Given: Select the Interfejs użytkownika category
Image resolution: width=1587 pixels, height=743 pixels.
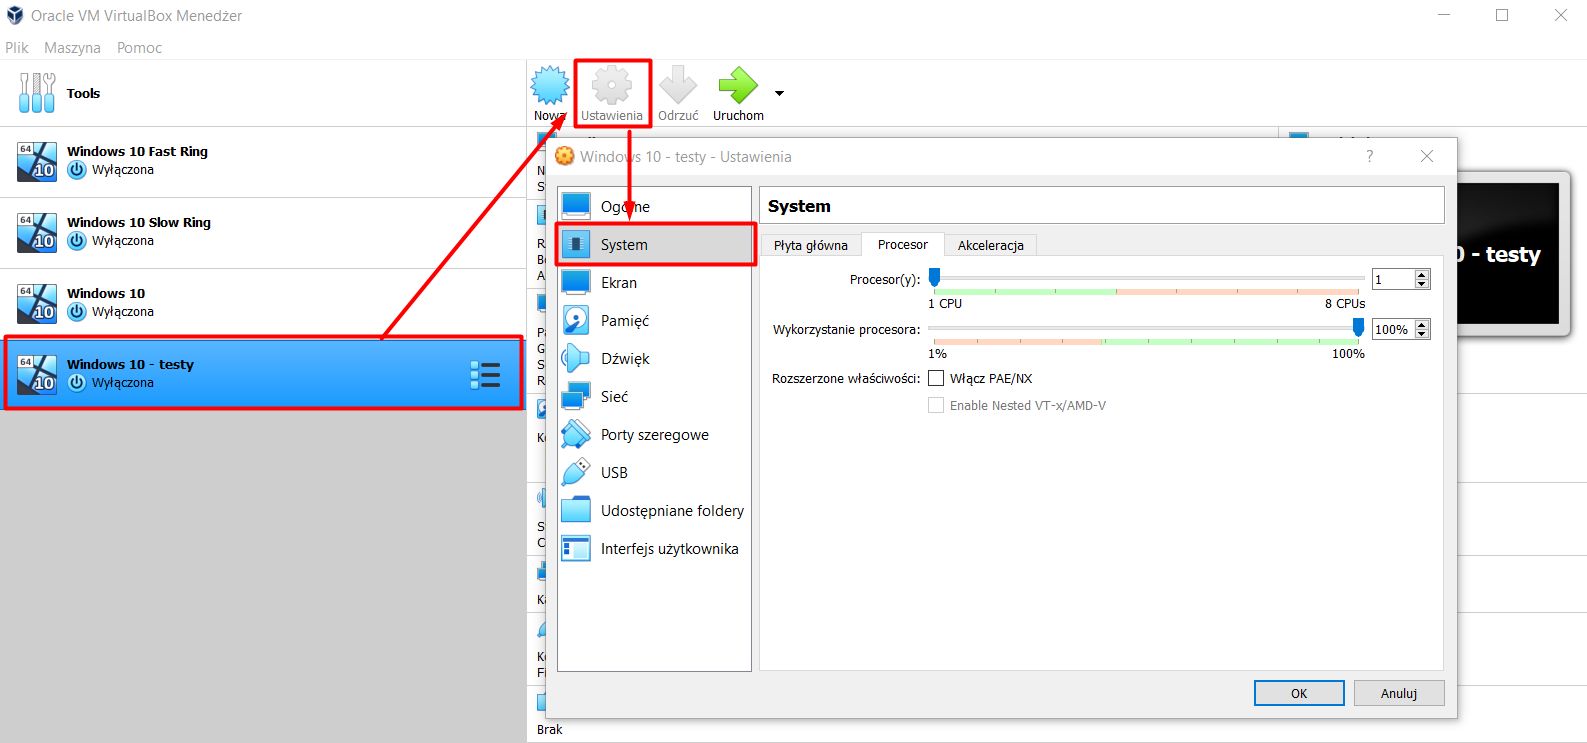Looking at the screenshot, I should [654, 548].
